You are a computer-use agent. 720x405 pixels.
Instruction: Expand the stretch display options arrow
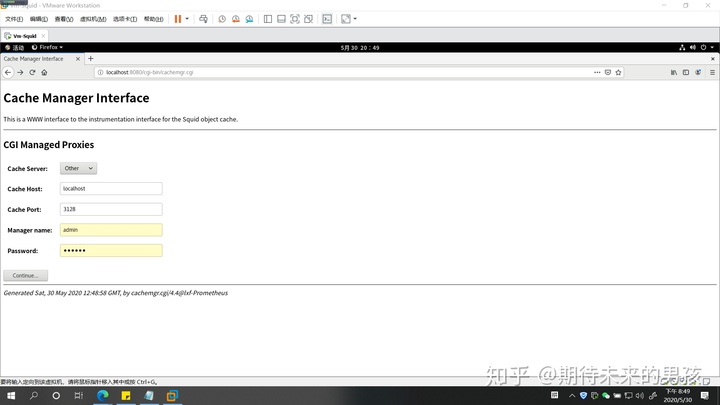click(x=355, y=19)
